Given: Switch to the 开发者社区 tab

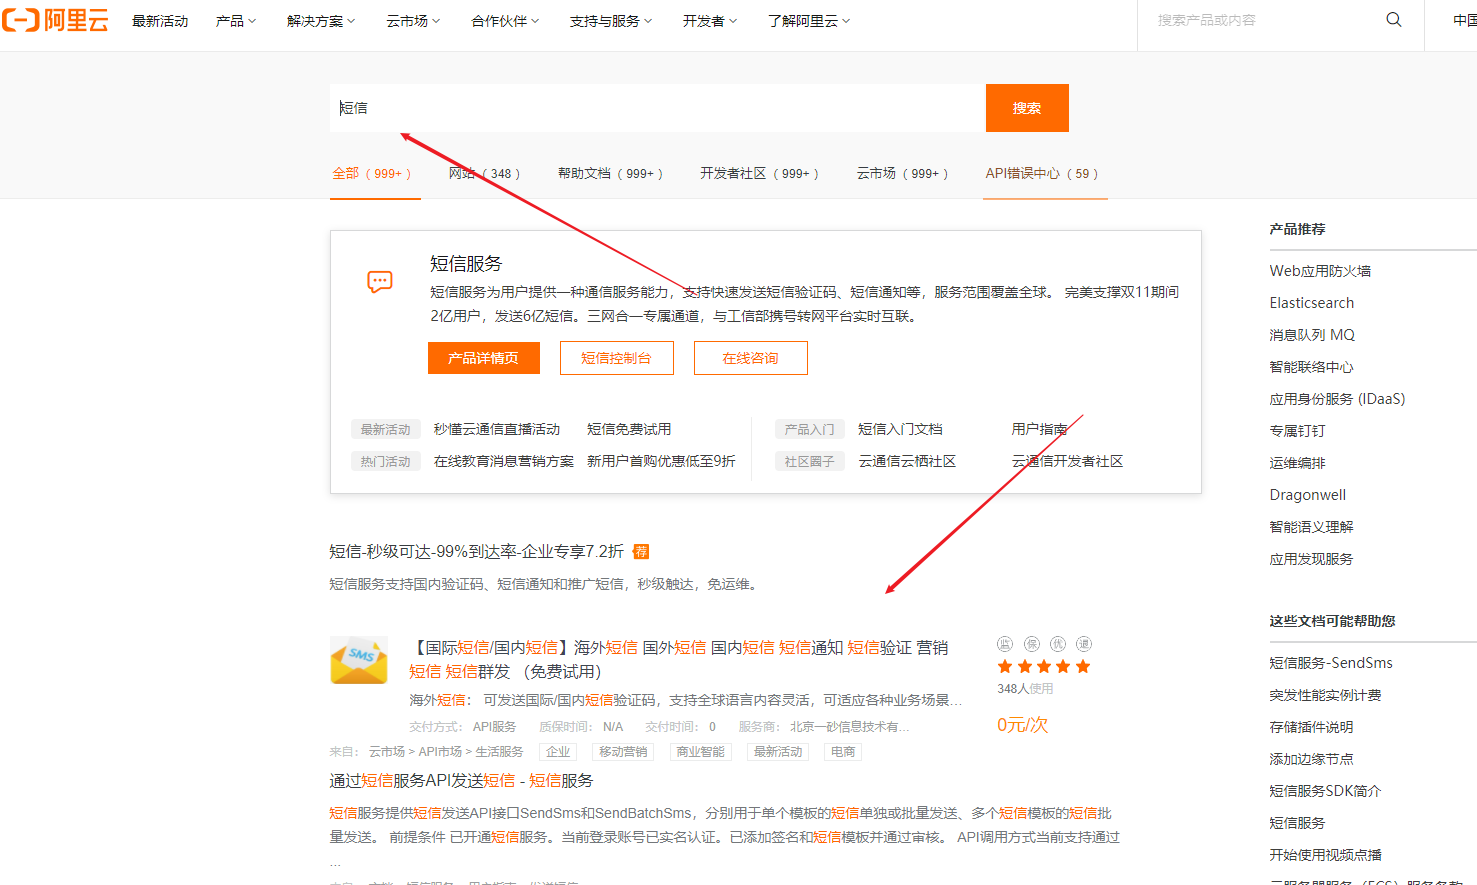Looking at the screenshot, I should [759, 173].
